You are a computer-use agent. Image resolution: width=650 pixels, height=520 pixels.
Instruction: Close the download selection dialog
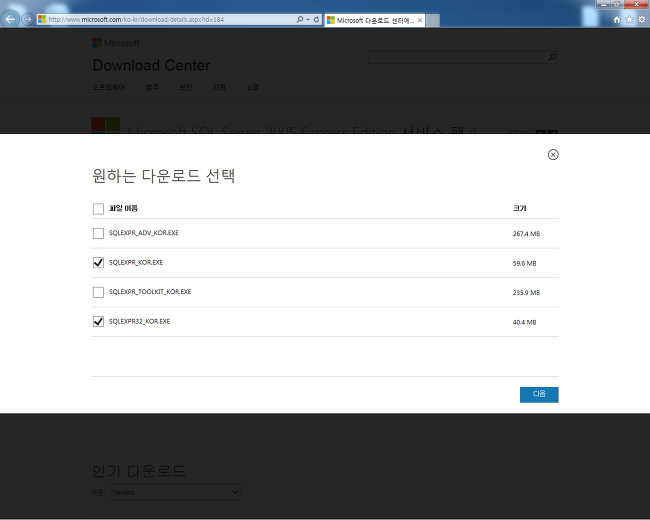(x=553, y=155)
